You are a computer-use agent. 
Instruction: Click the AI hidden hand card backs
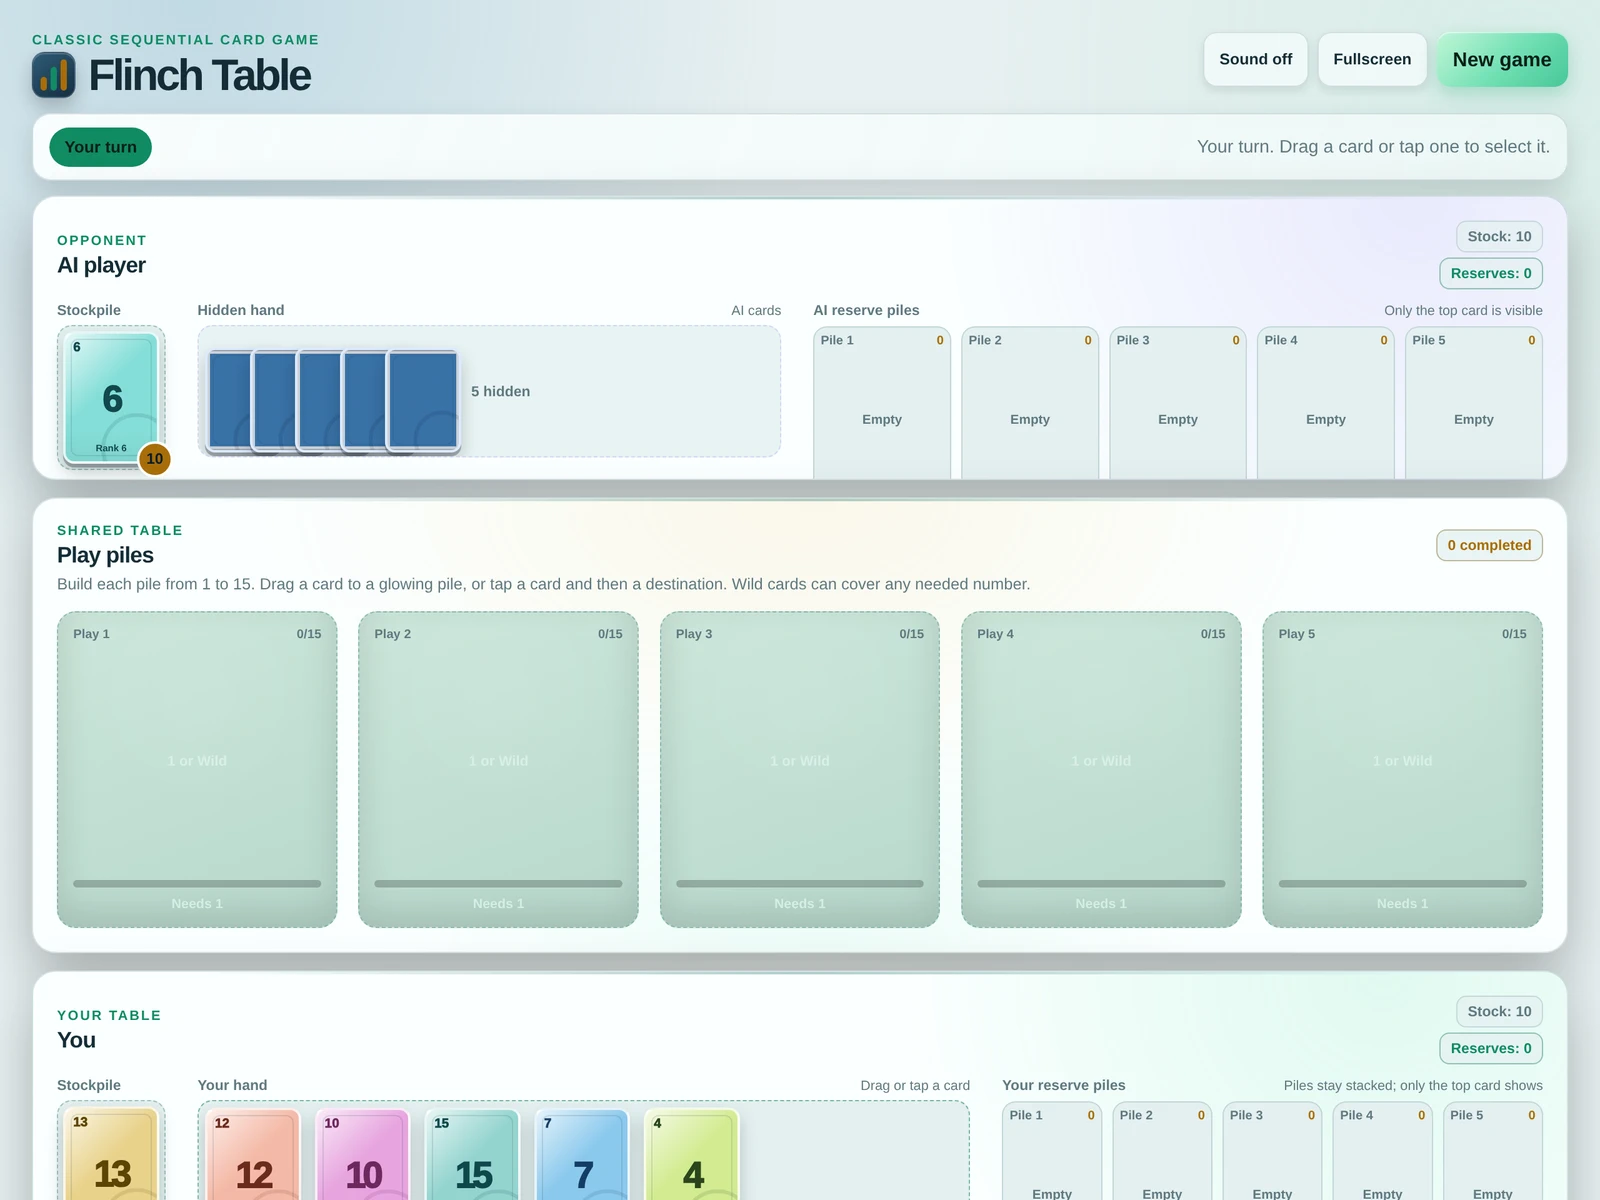point(333,399)
